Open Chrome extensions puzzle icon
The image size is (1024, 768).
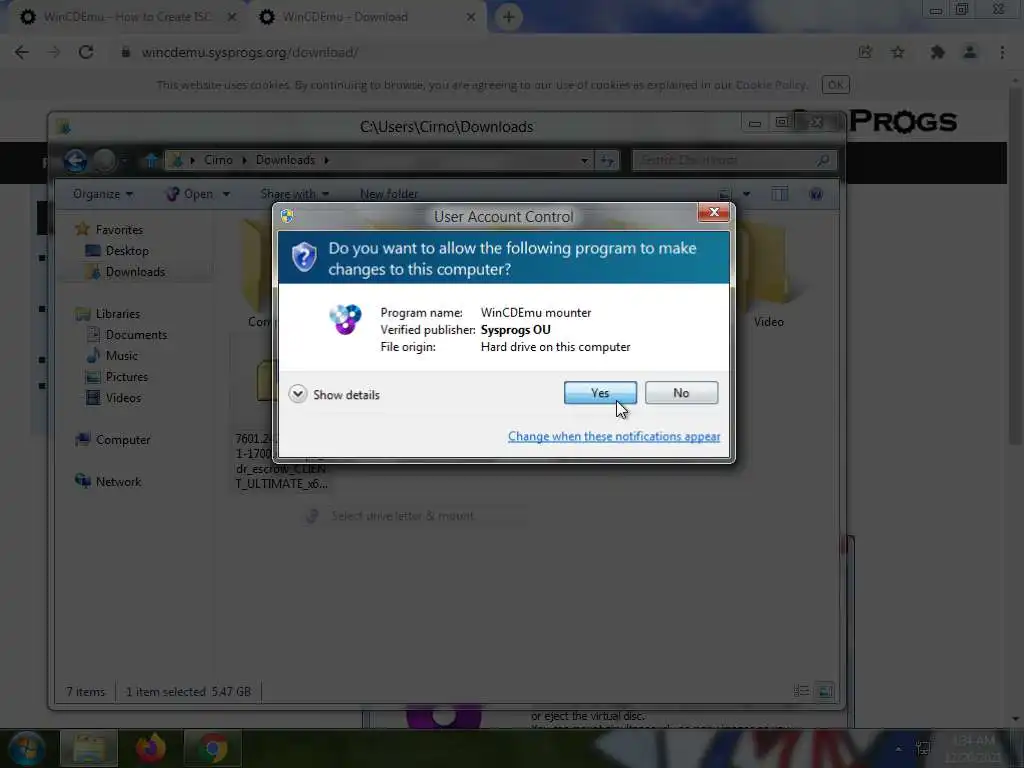click(937, 52)
